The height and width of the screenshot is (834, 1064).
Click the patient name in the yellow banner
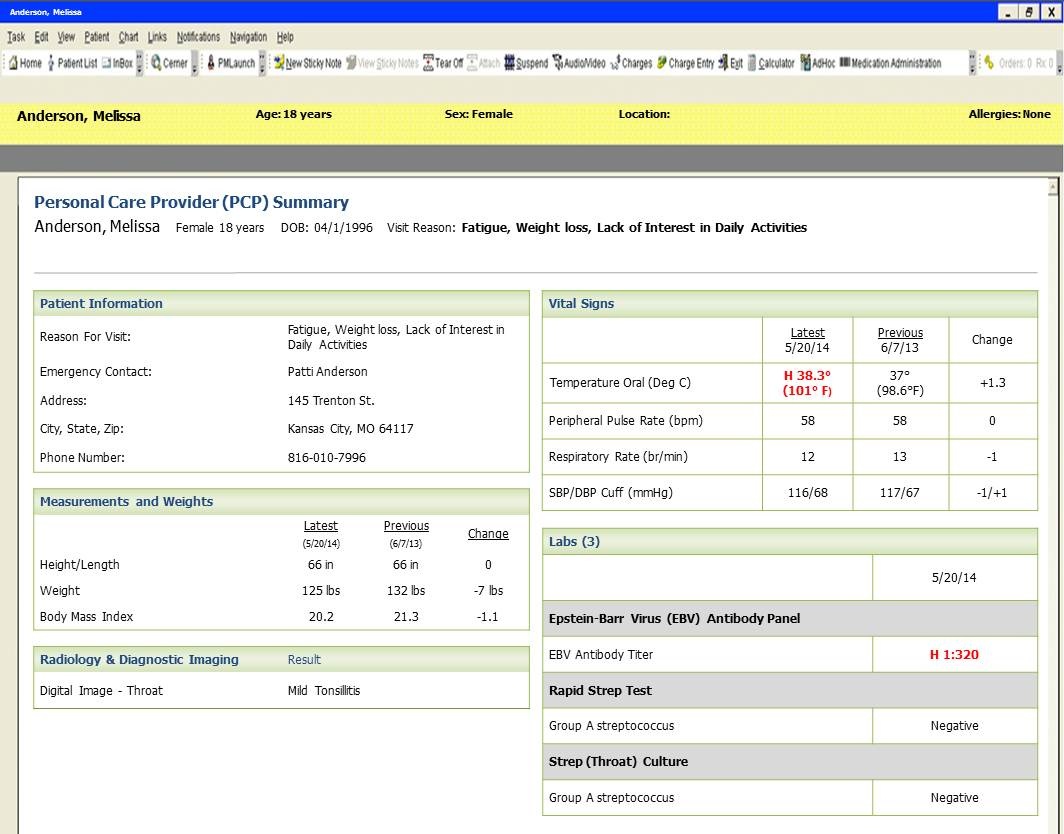(79, 116)
